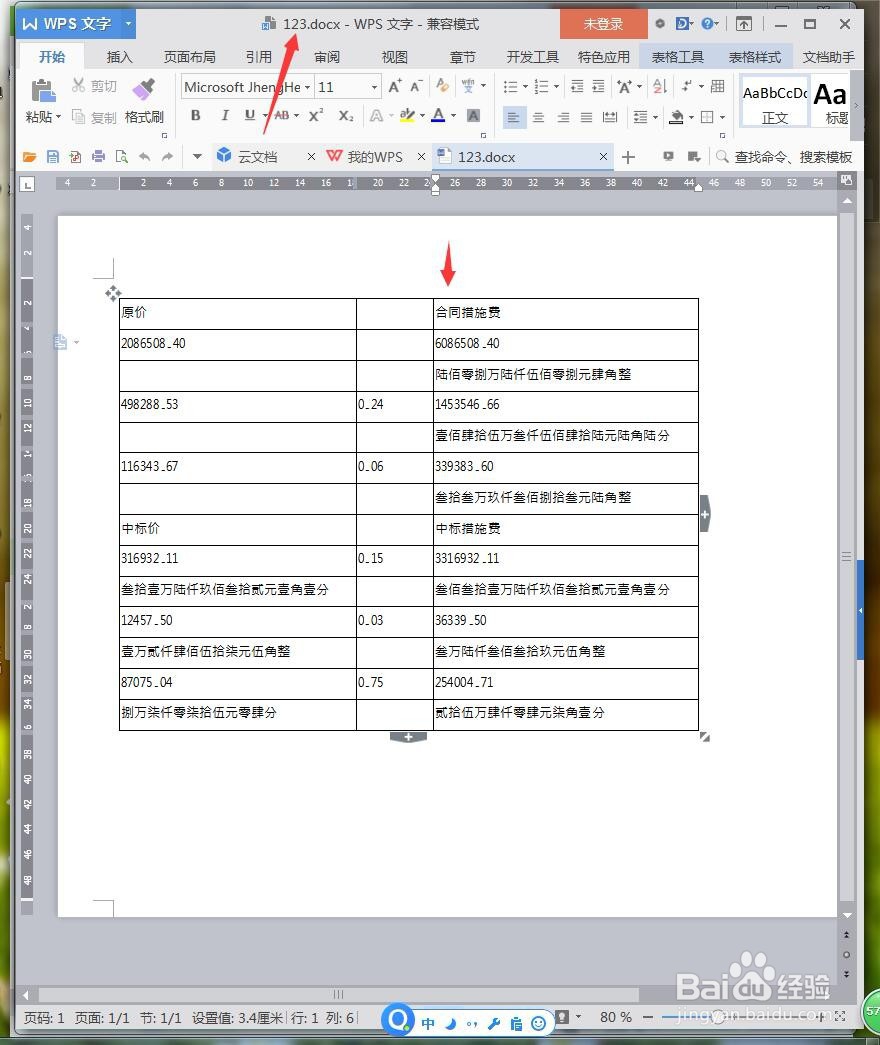Image resolution: width=880 pixels, height=1045 pixels.
Task: Select the Format Painter (格式刷) brush
Action: [144, 101]
